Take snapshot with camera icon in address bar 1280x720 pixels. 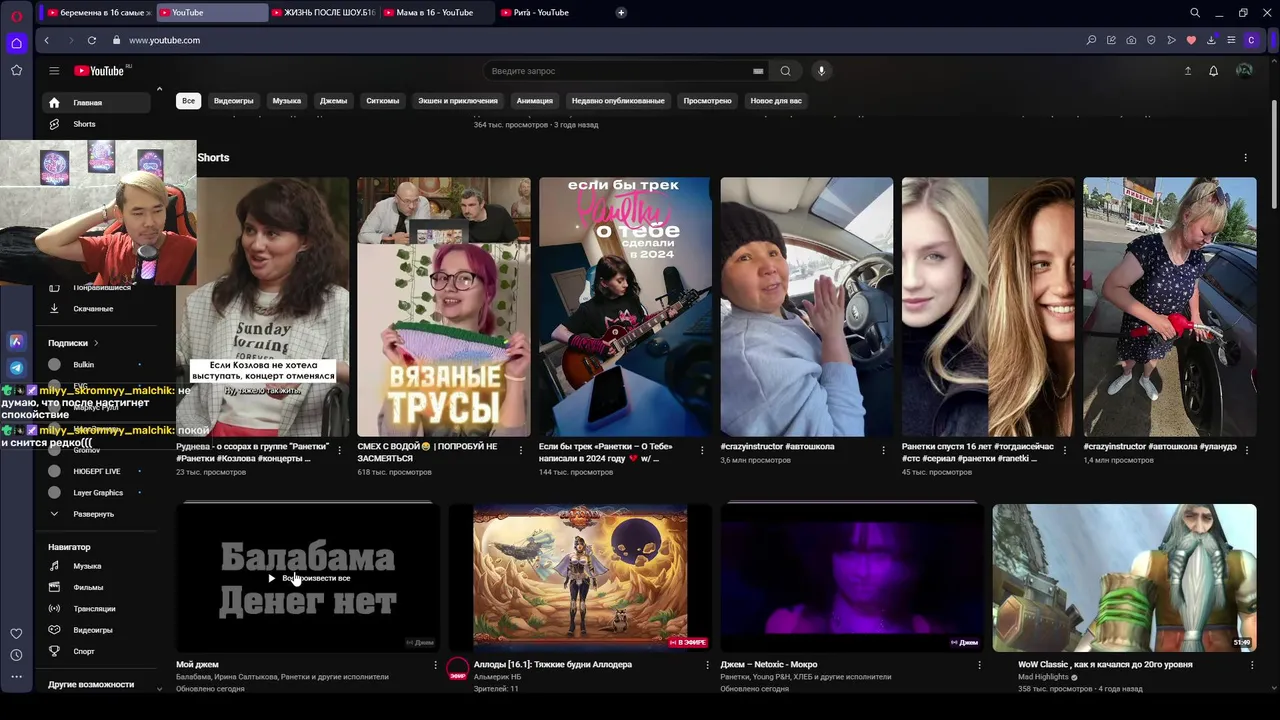click(1131, 40)
